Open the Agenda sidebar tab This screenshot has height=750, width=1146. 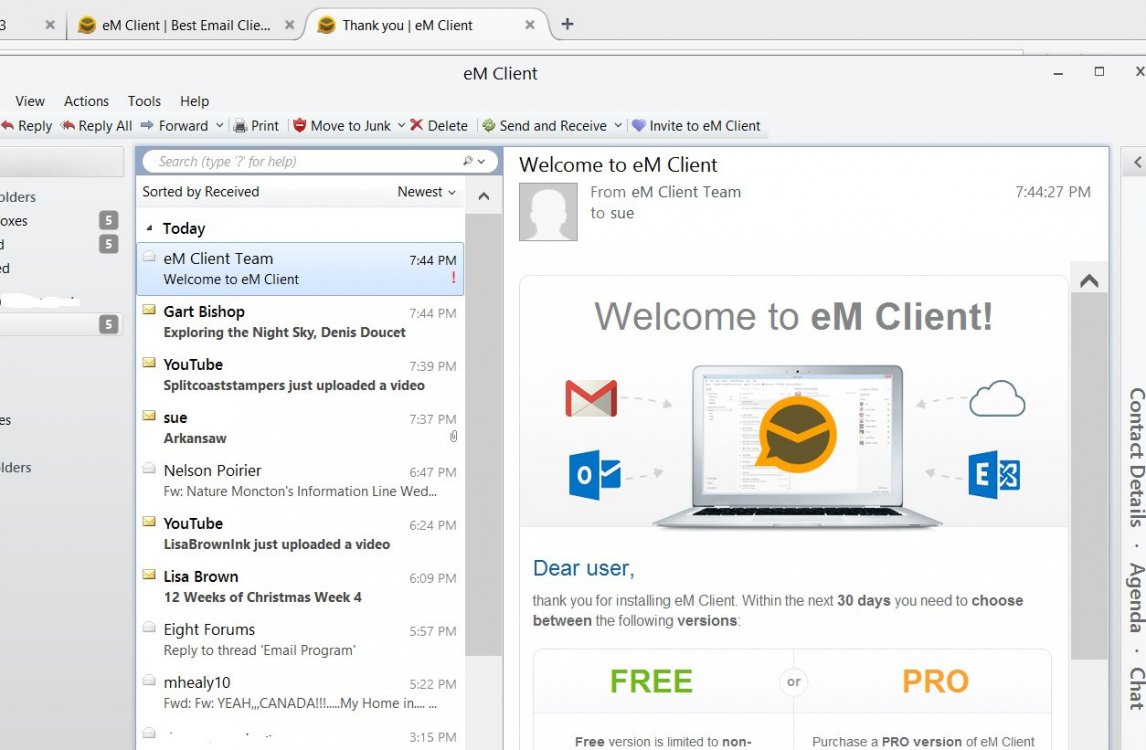point(1136,597)
